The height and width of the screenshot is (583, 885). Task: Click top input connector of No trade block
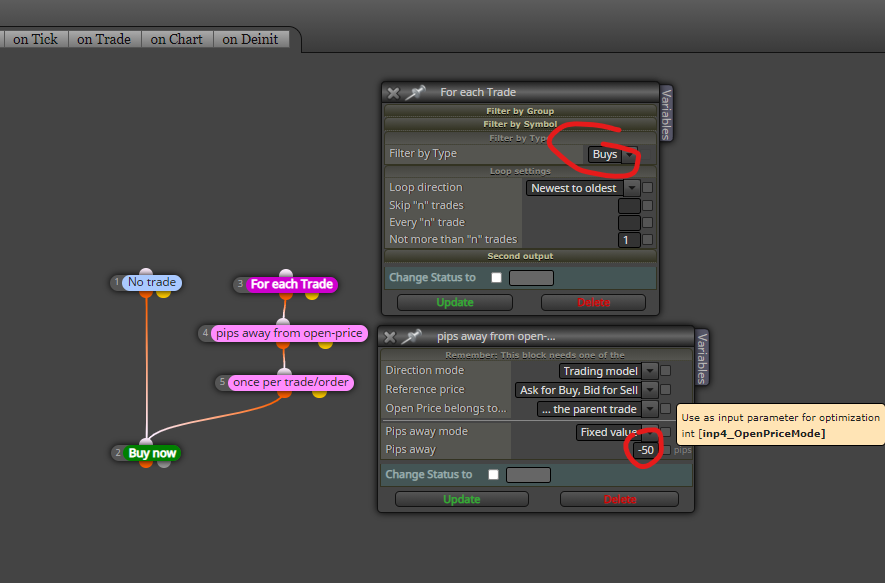point(146,272)
